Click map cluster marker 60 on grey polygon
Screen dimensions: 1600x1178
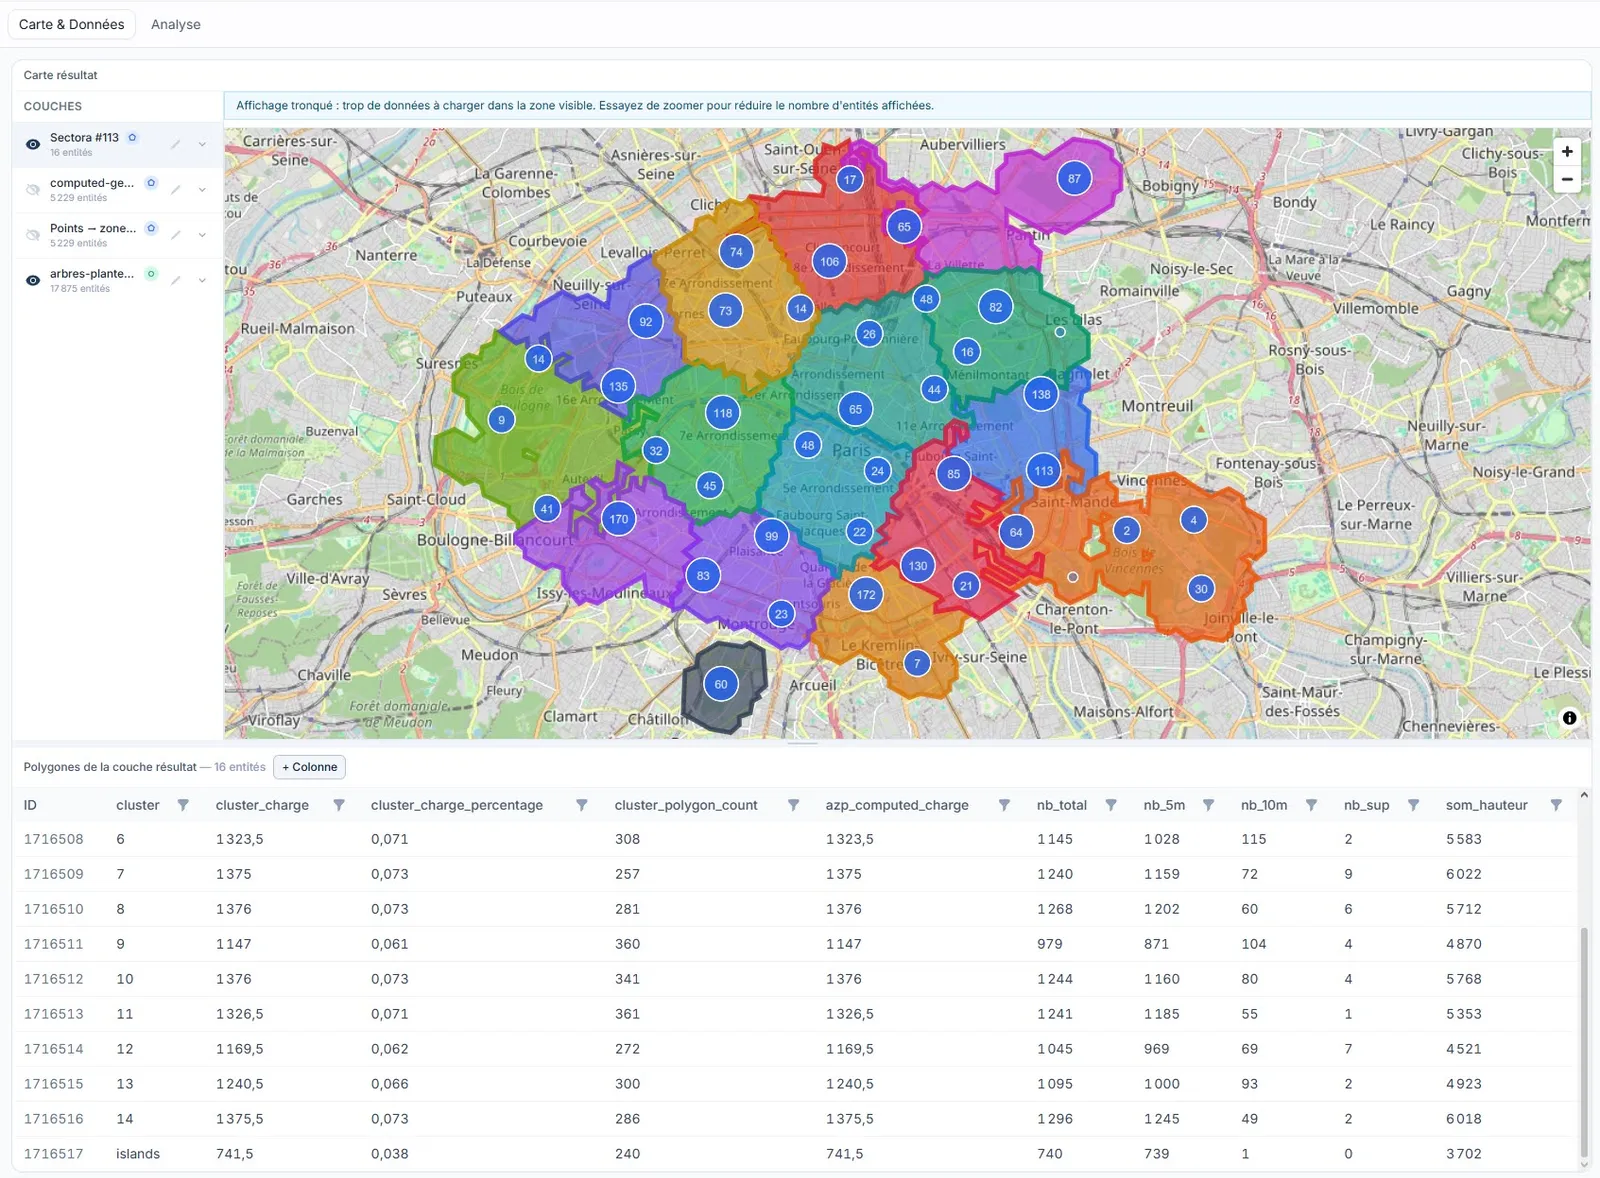[721, 684]
